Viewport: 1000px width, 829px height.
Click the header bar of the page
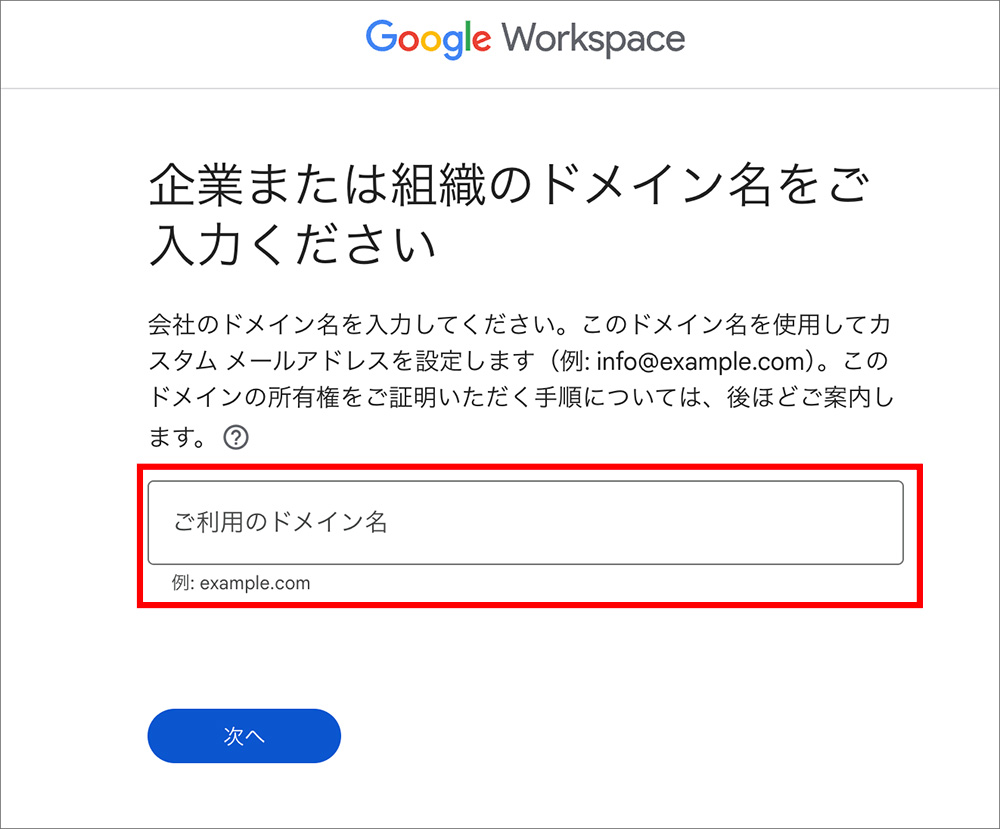coord(500,42)
